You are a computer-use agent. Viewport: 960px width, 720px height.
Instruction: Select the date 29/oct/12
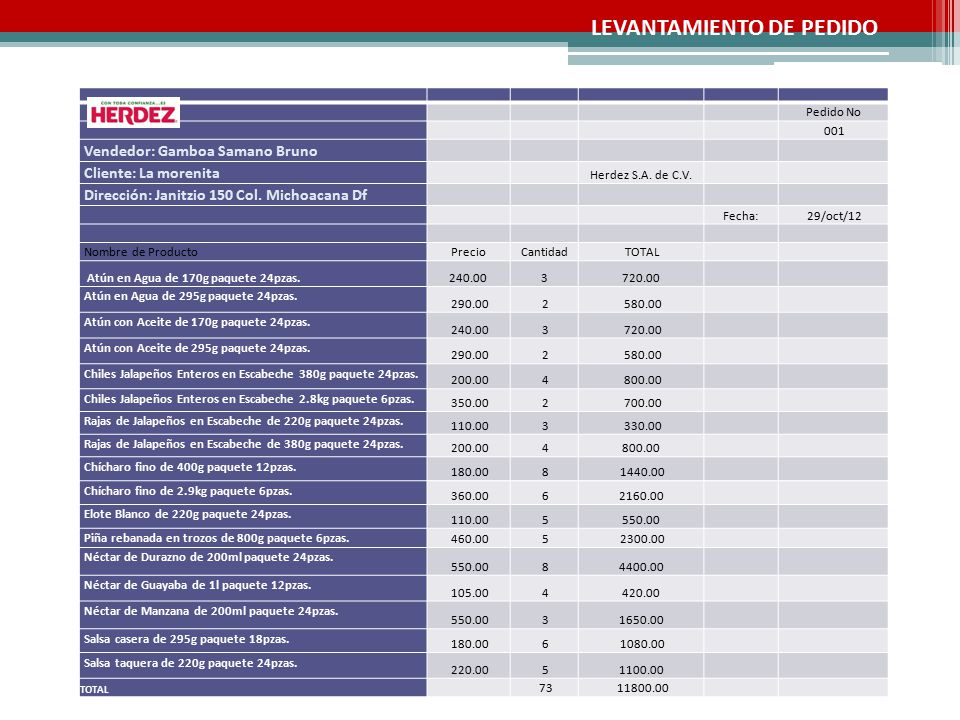[x=834, y=216]
